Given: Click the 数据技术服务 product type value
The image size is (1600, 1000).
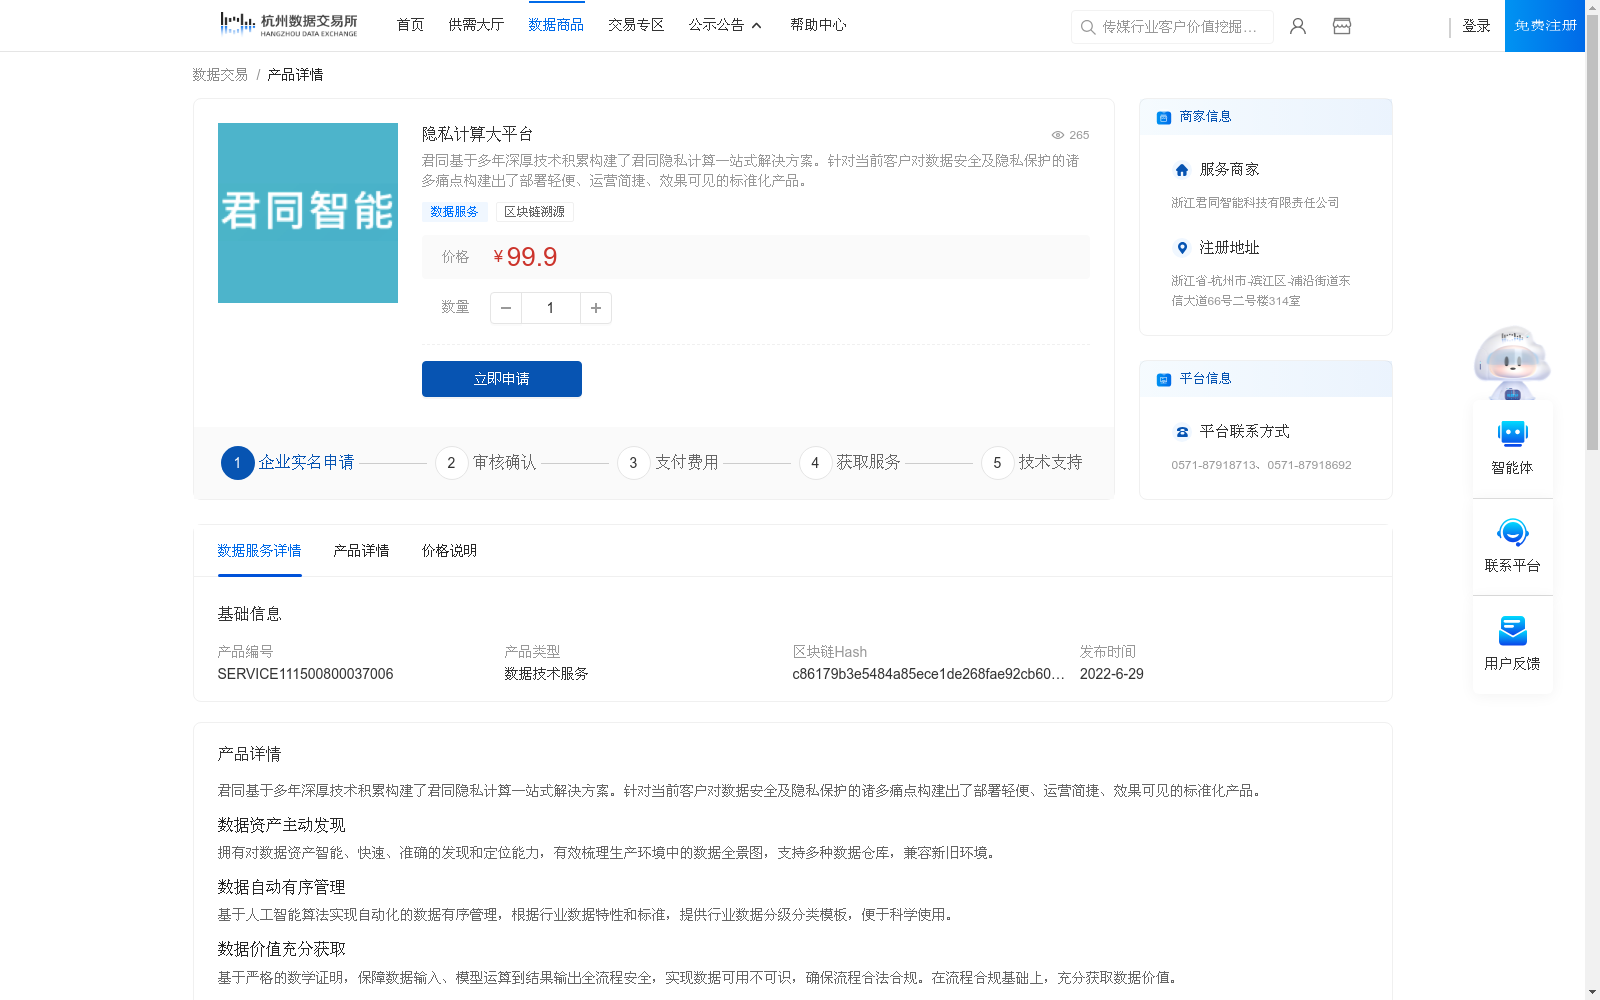Looking at the screenshot, I should pos(546,674).
